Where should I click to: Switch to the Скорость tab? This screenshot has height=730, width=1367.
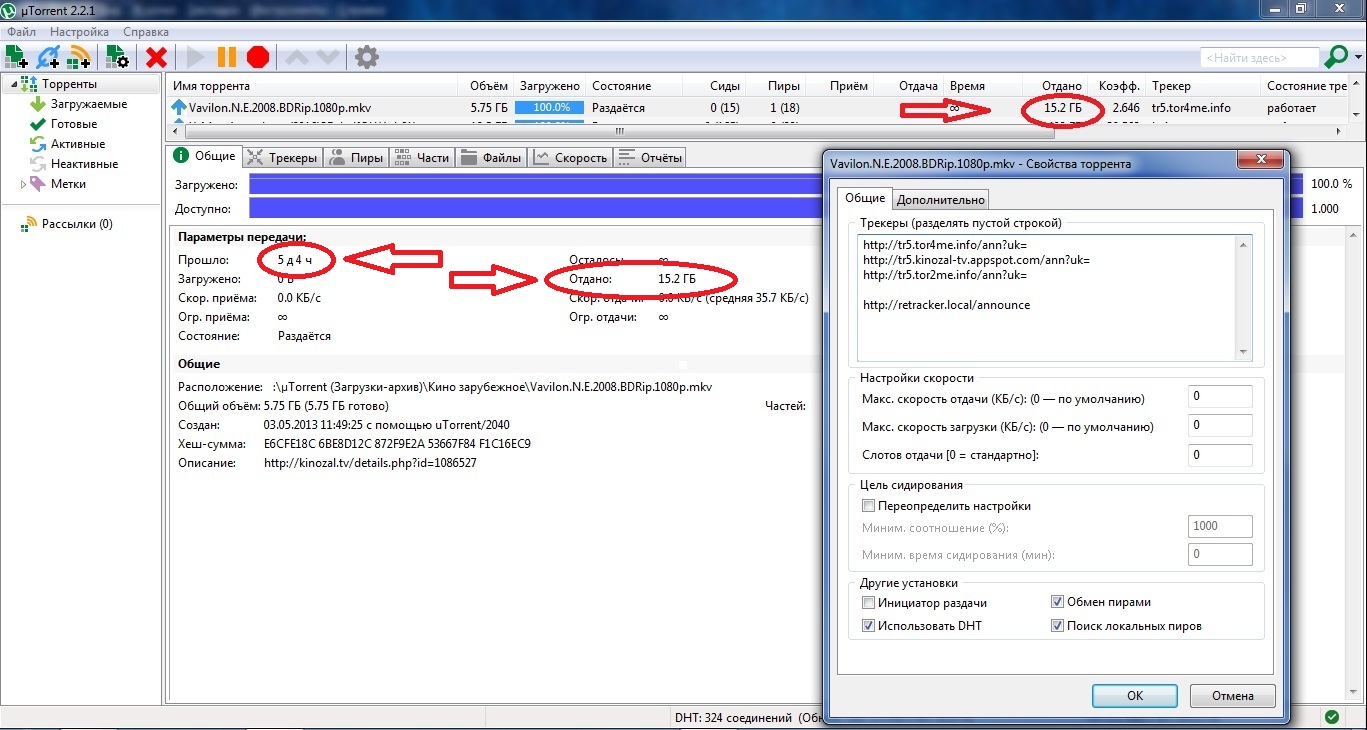coord(570,157)
